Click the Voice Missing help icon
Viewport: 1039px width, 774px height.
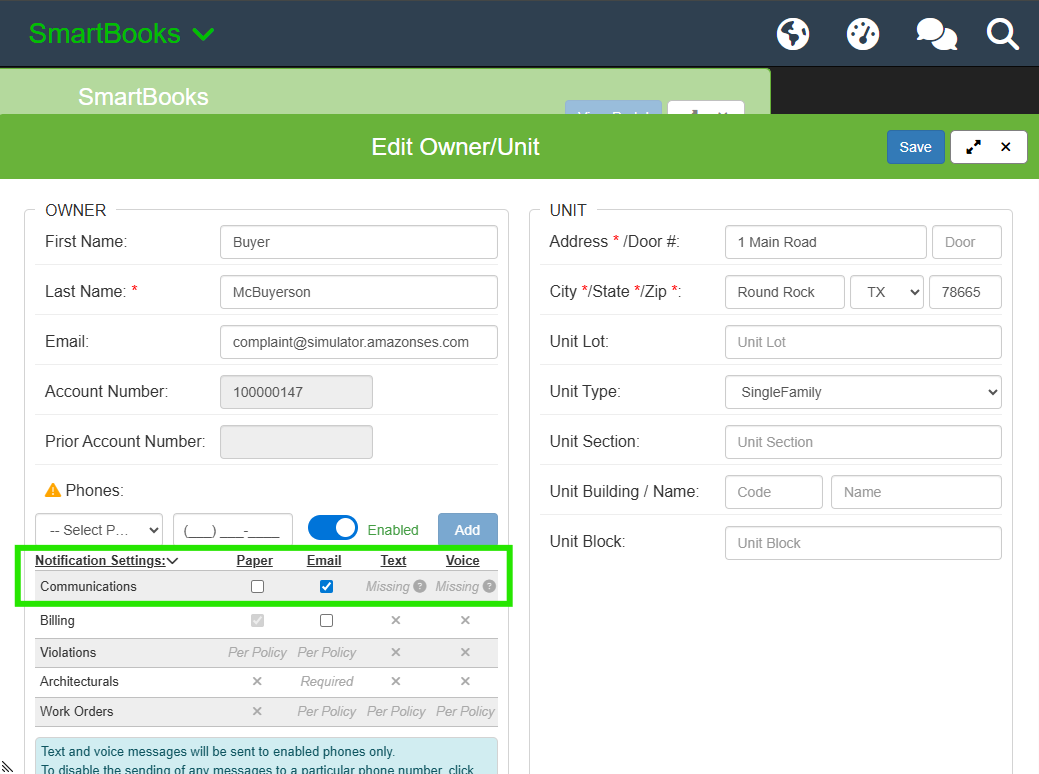click(x=489, y=587)
